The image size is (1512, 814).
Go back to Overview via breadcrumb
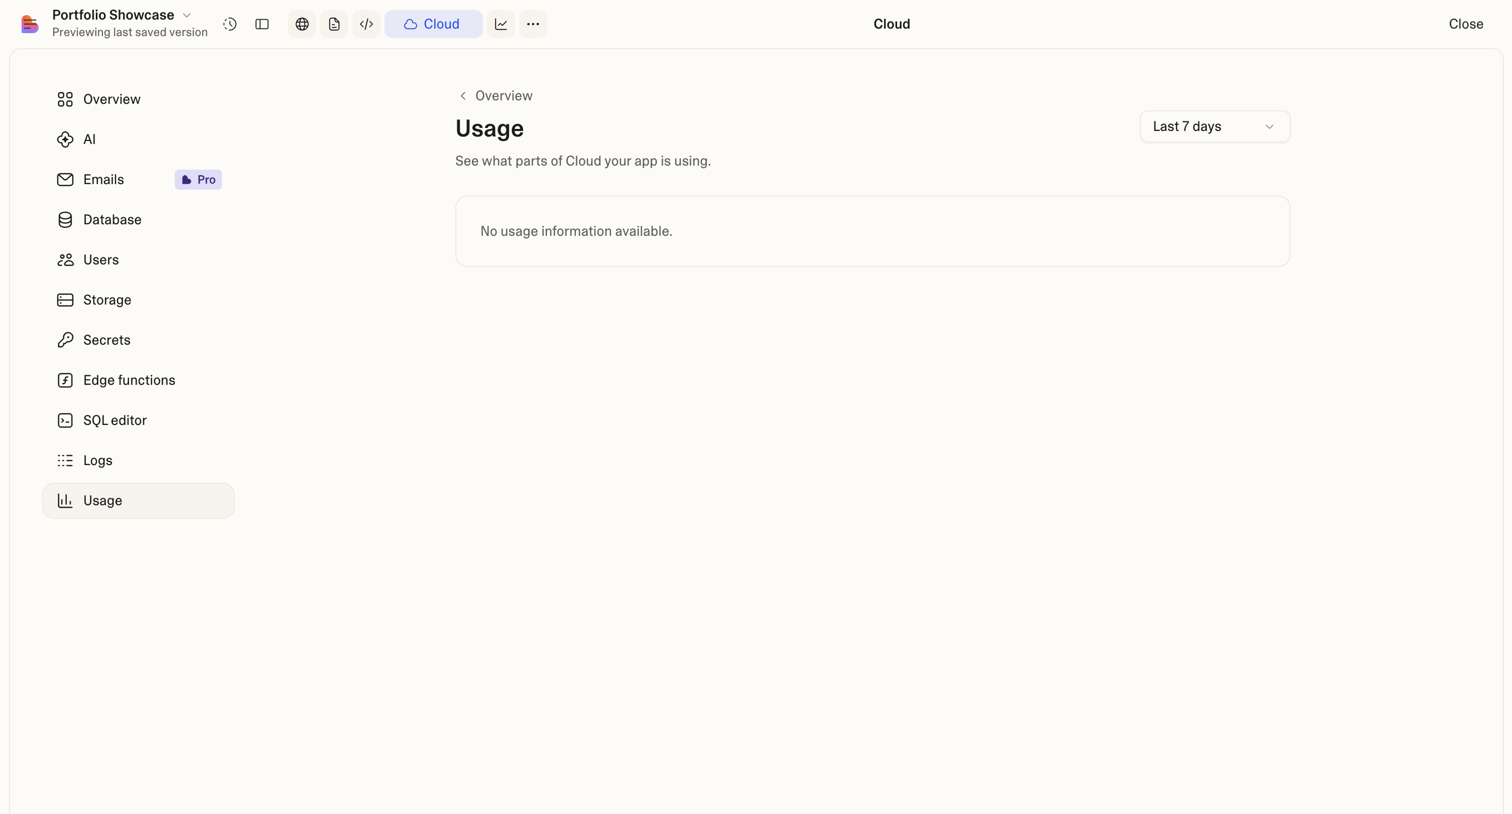495,96
